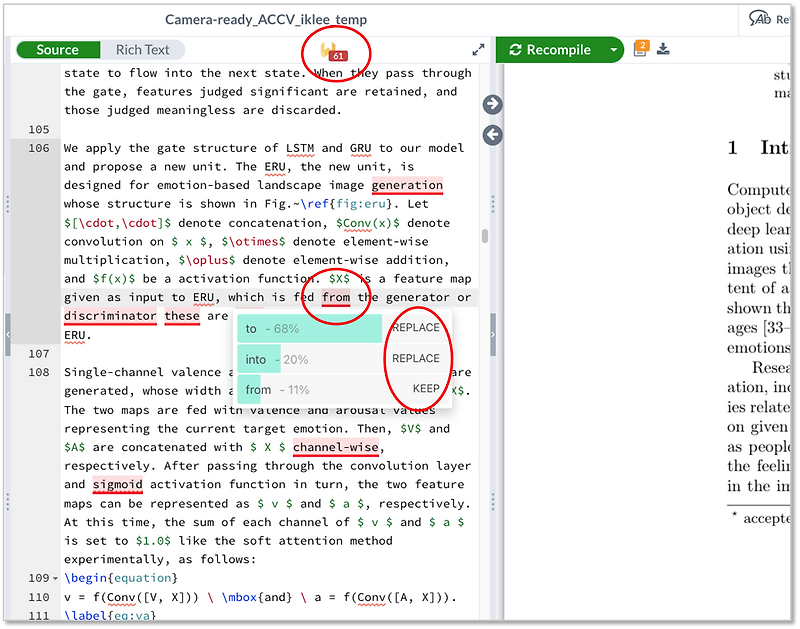
Task: Jump to source location with left arrow icon
Action: point(492,134)
